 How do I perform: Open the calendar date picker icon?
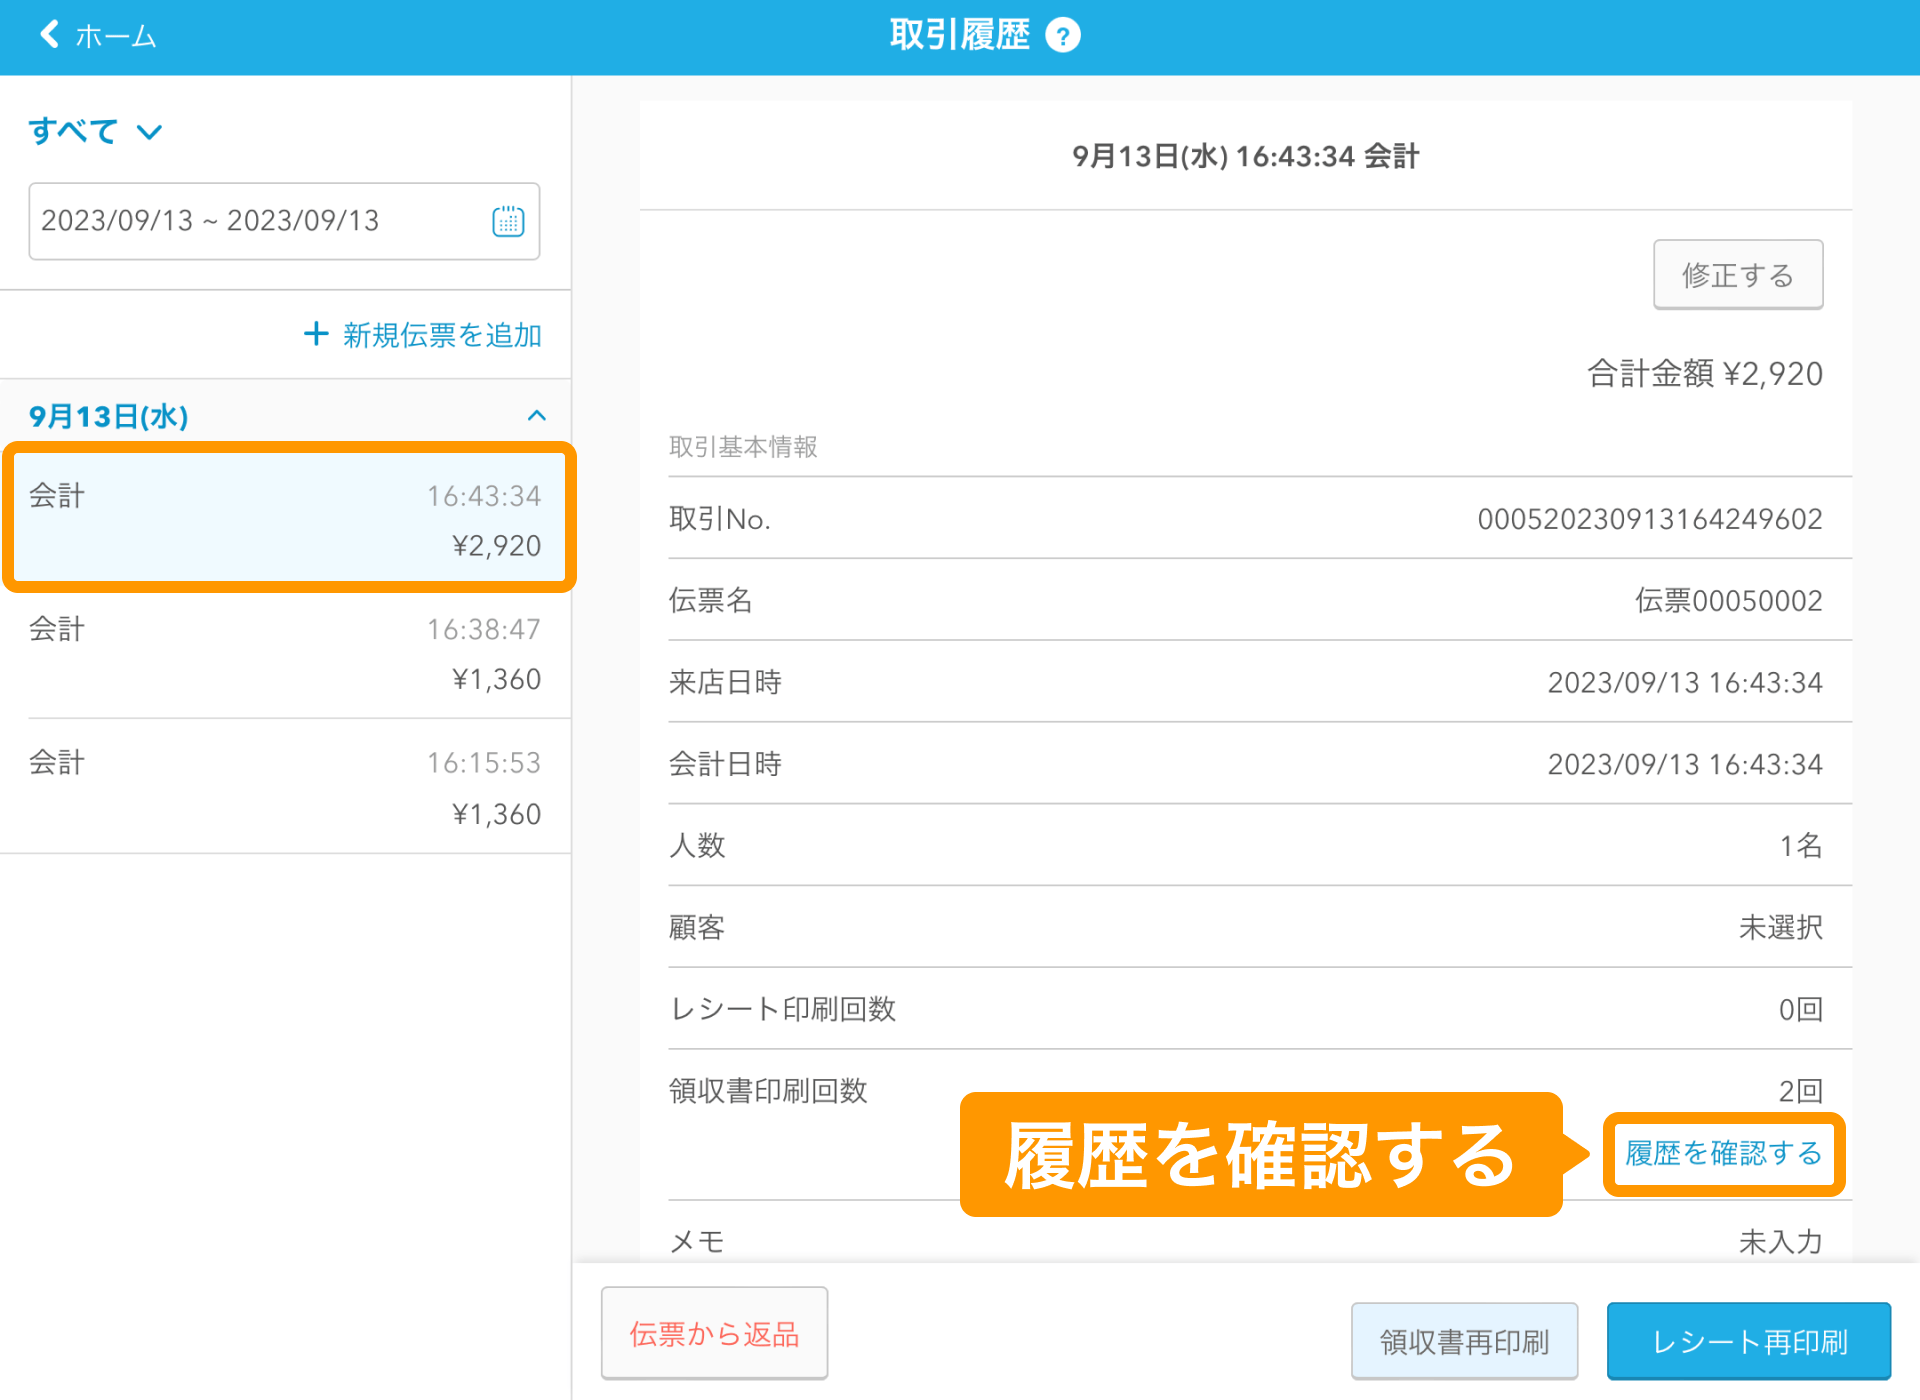508,222
